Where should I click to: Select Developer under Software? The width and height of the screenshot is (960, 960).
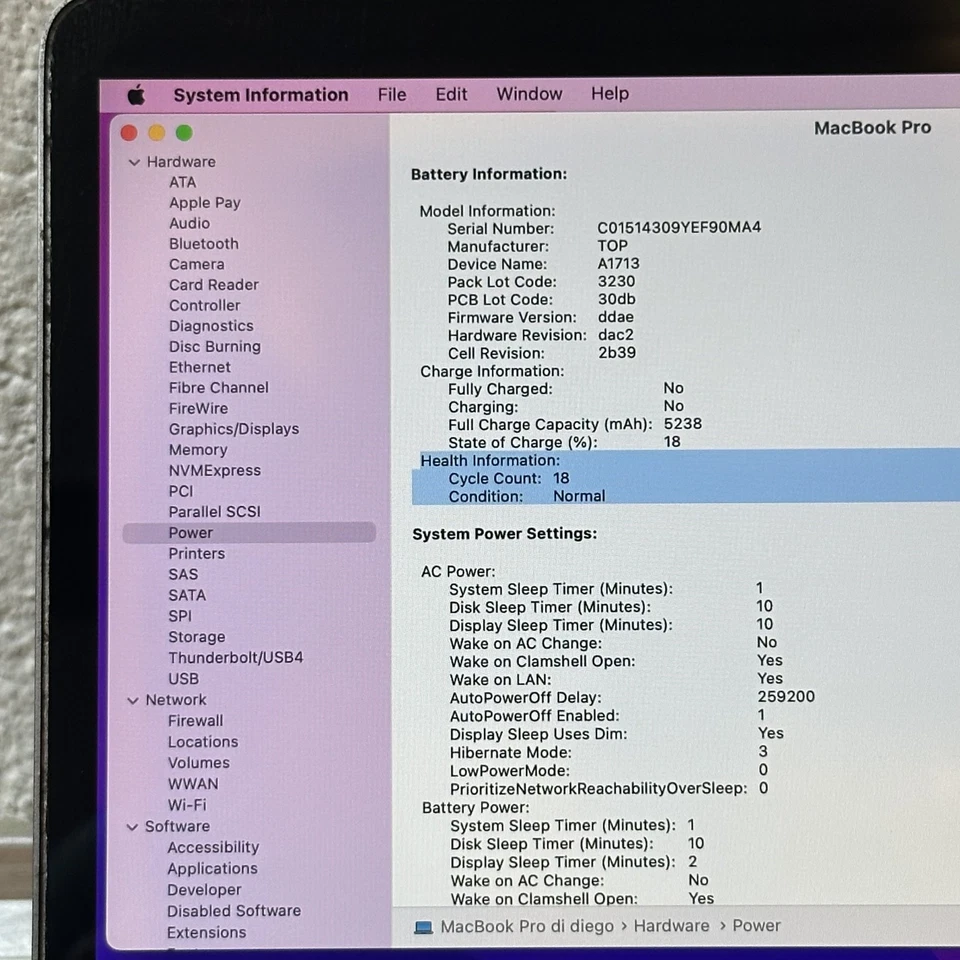[204, 890]
